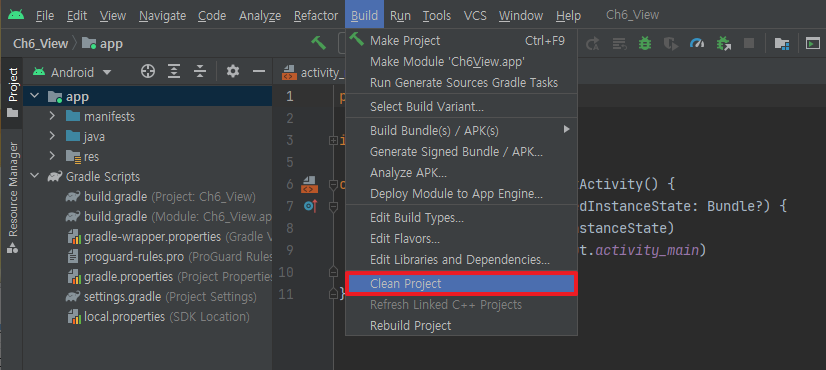
Task: Click Apply Code Changes toolbar icon
Action: coord(619,43)
